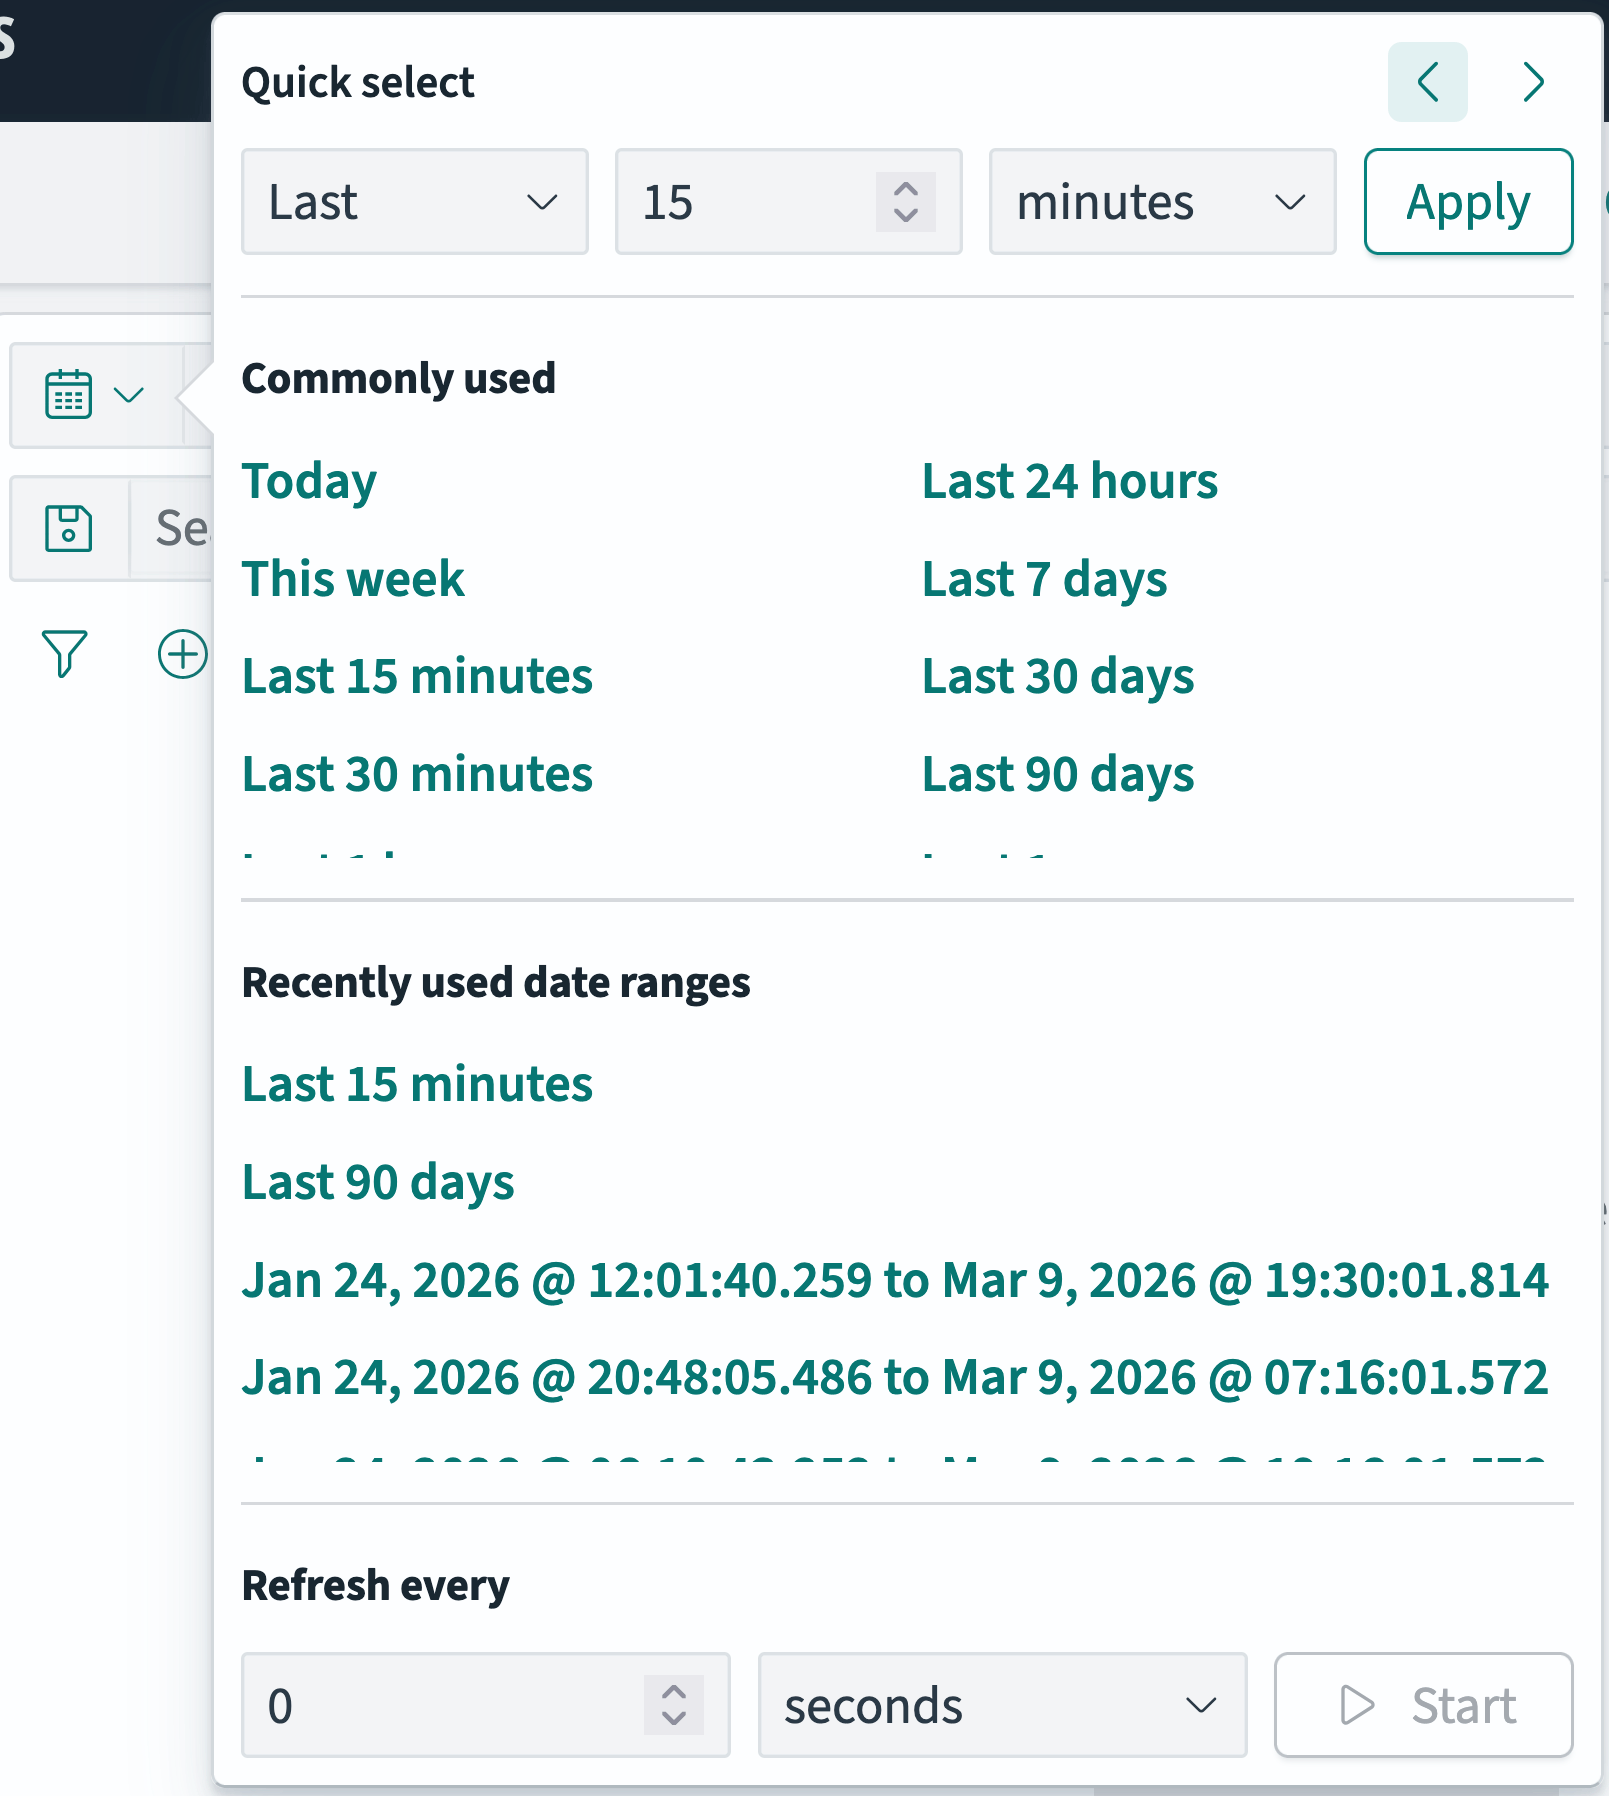This screenshot has width=1609, height=1796.
Task: Click the previous time window arrow
Action: click(x=1427, y=82)
